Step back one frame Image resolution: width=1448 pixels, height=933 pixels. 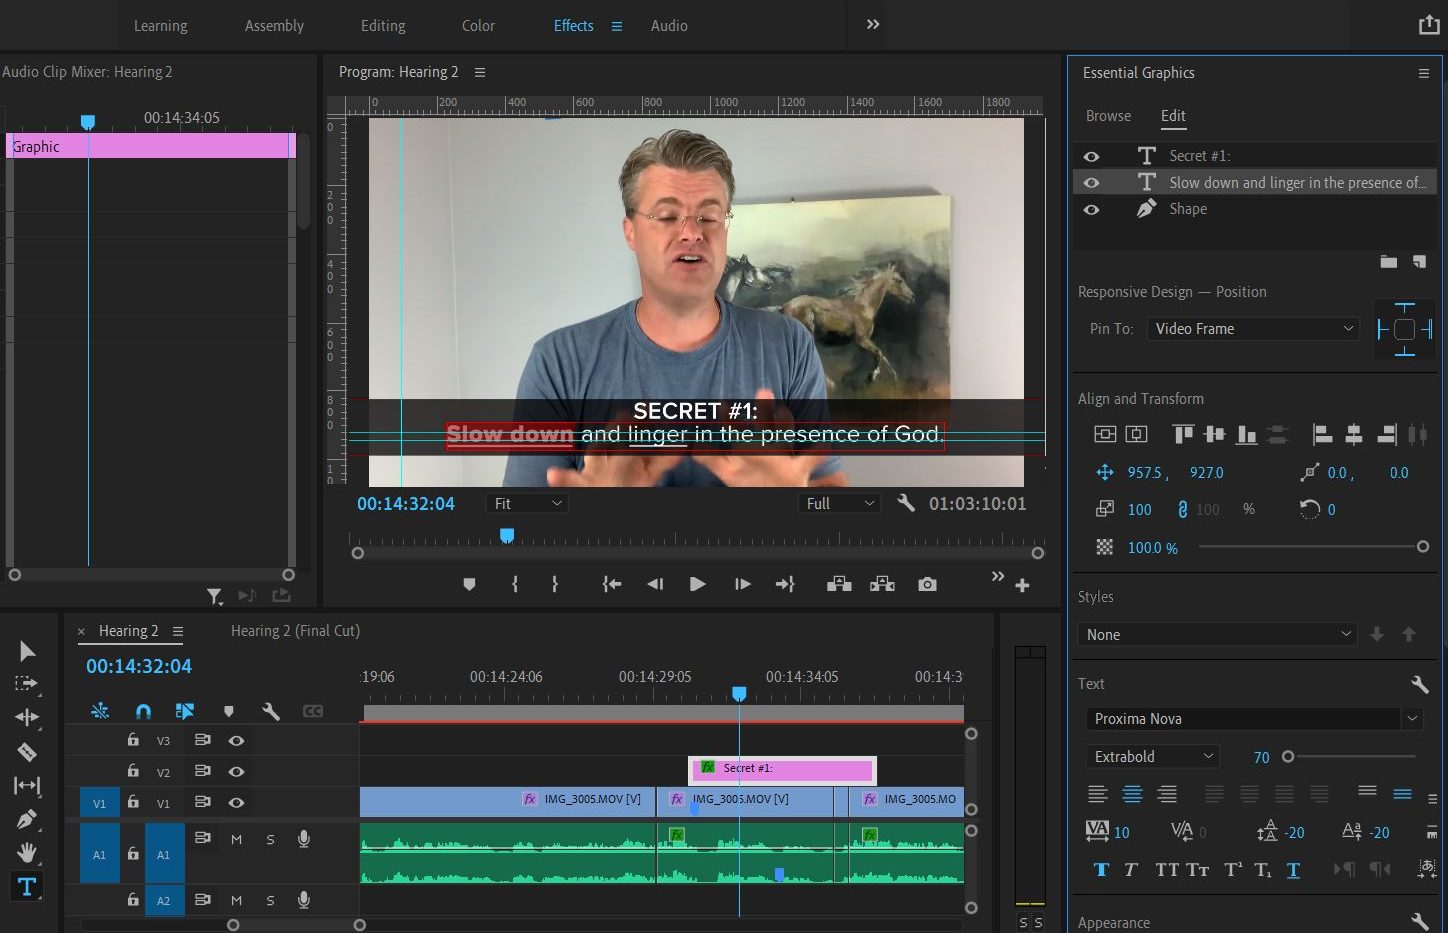(655, 584)
